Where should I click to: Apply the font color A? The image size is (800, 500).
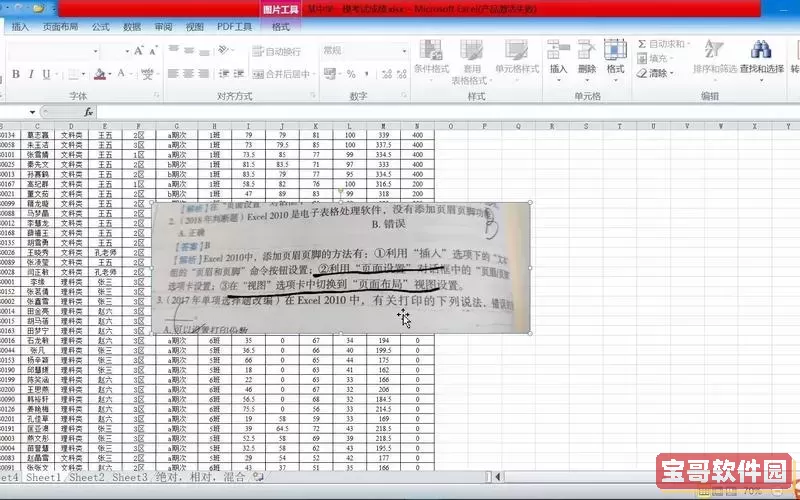click(121, 74)
